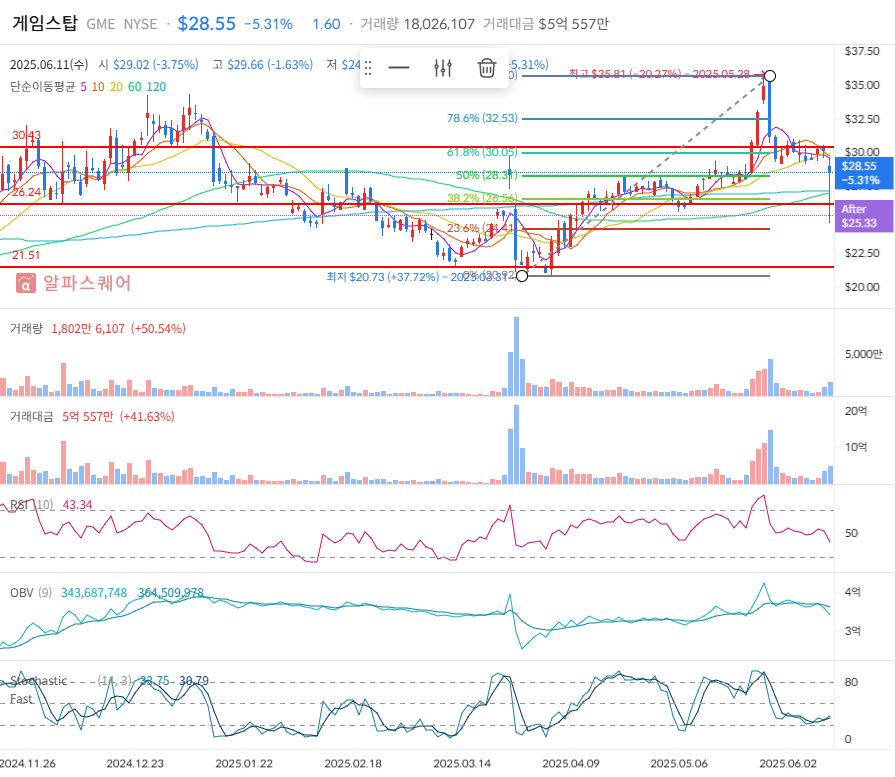Click the $37.50 price axis label

[862, 51]
